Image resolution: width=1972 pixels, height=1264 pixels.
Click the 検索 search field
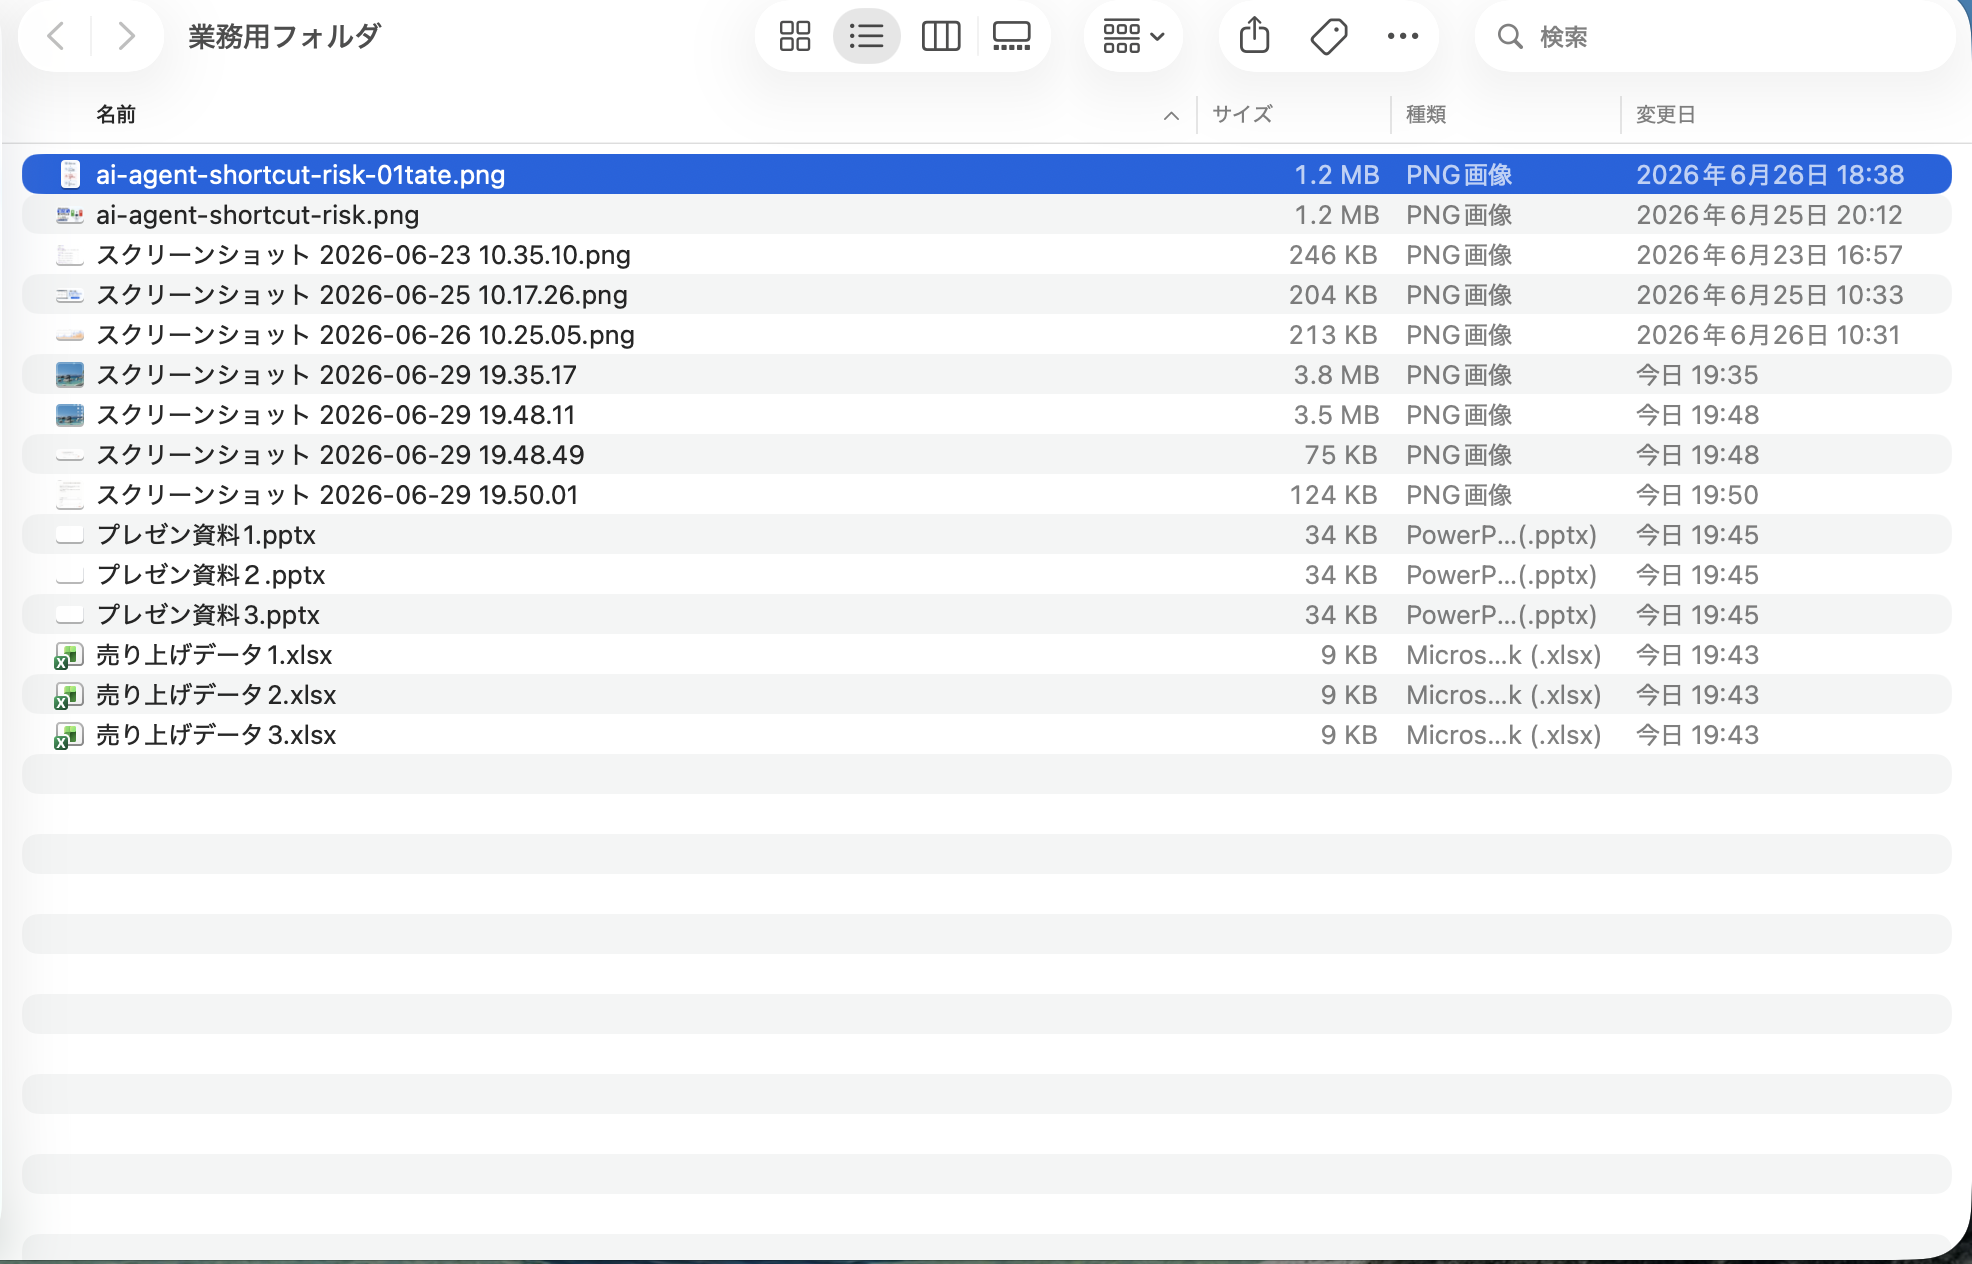pos(1715,37)
